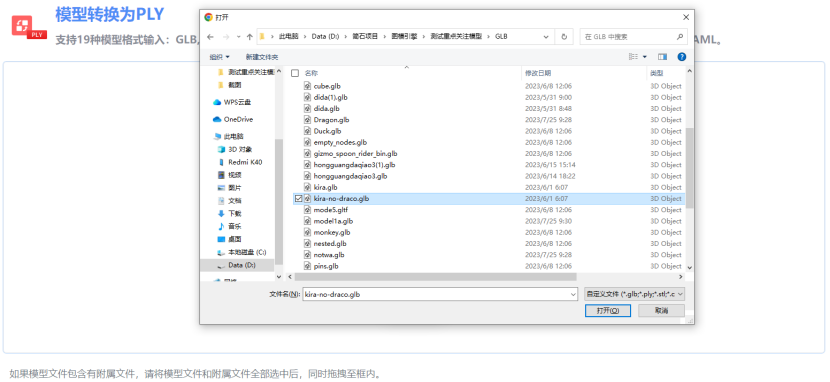Click the PLY converter logo icon
The image size is (830, 382).
(29, 28)
